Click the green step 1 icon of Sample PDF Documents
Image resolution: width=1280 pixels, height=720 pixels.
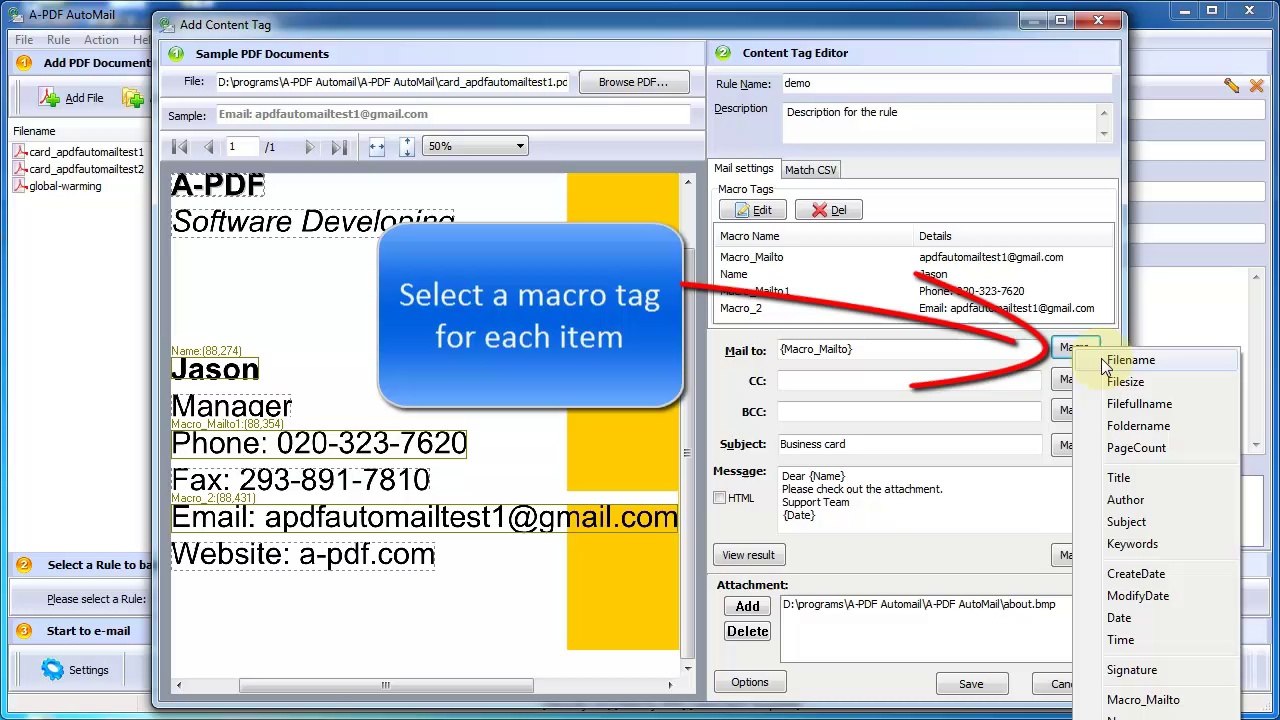pyautogui.click(x=176, y=54)
